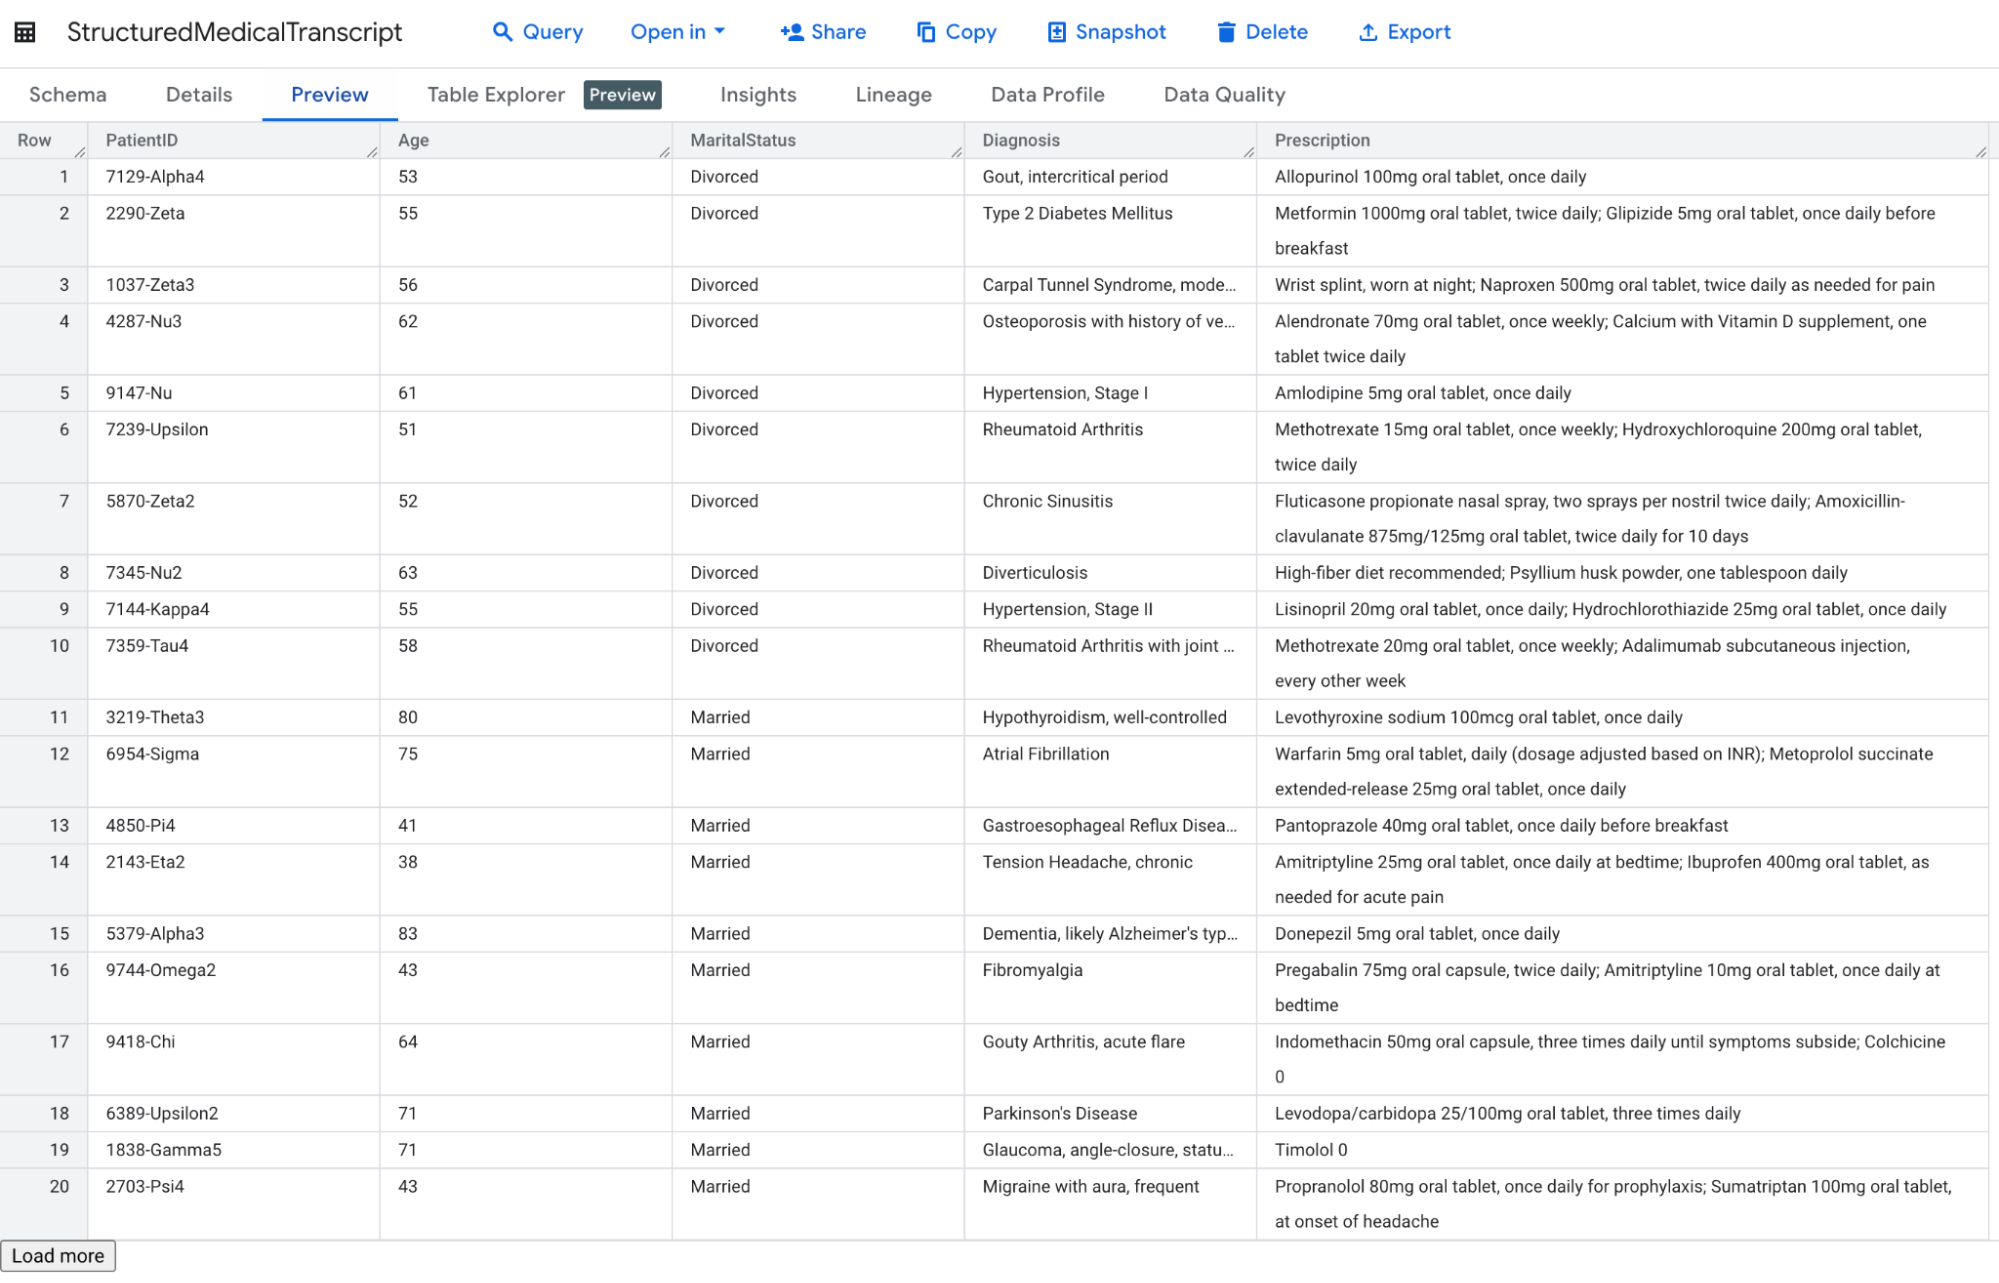This screenshot has width=1999, height=1283.
Task: Click the table icon beside StructuredMedicalTranscript
Action: click(x=25, y=32)
